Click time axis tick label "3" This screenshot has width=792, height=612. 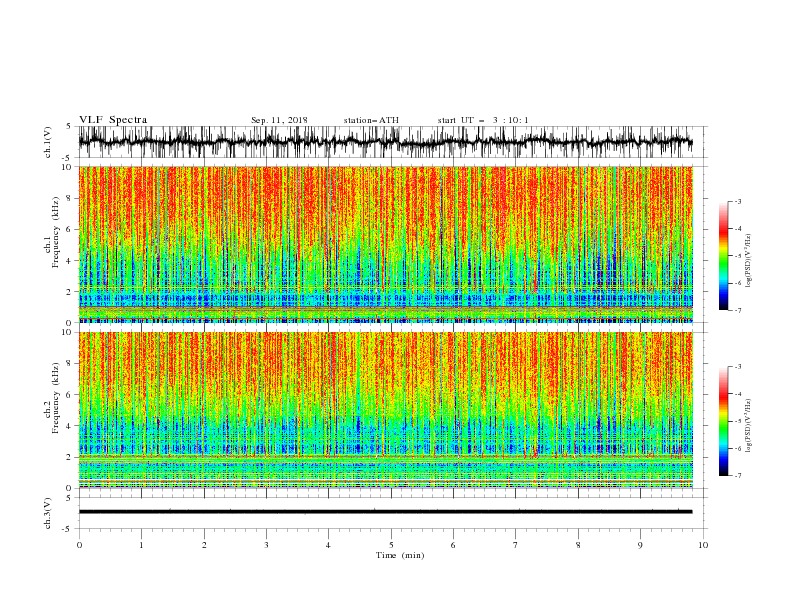click(266, 545)
